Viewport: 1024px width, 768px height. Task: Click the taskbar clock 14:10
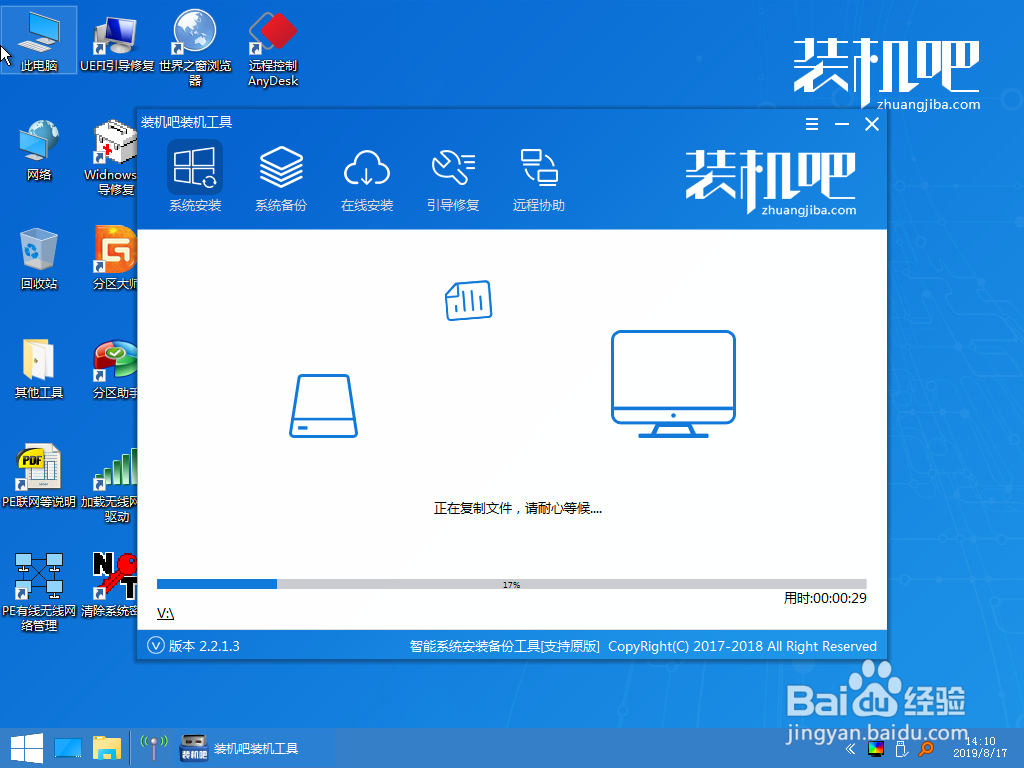point(980,747)
